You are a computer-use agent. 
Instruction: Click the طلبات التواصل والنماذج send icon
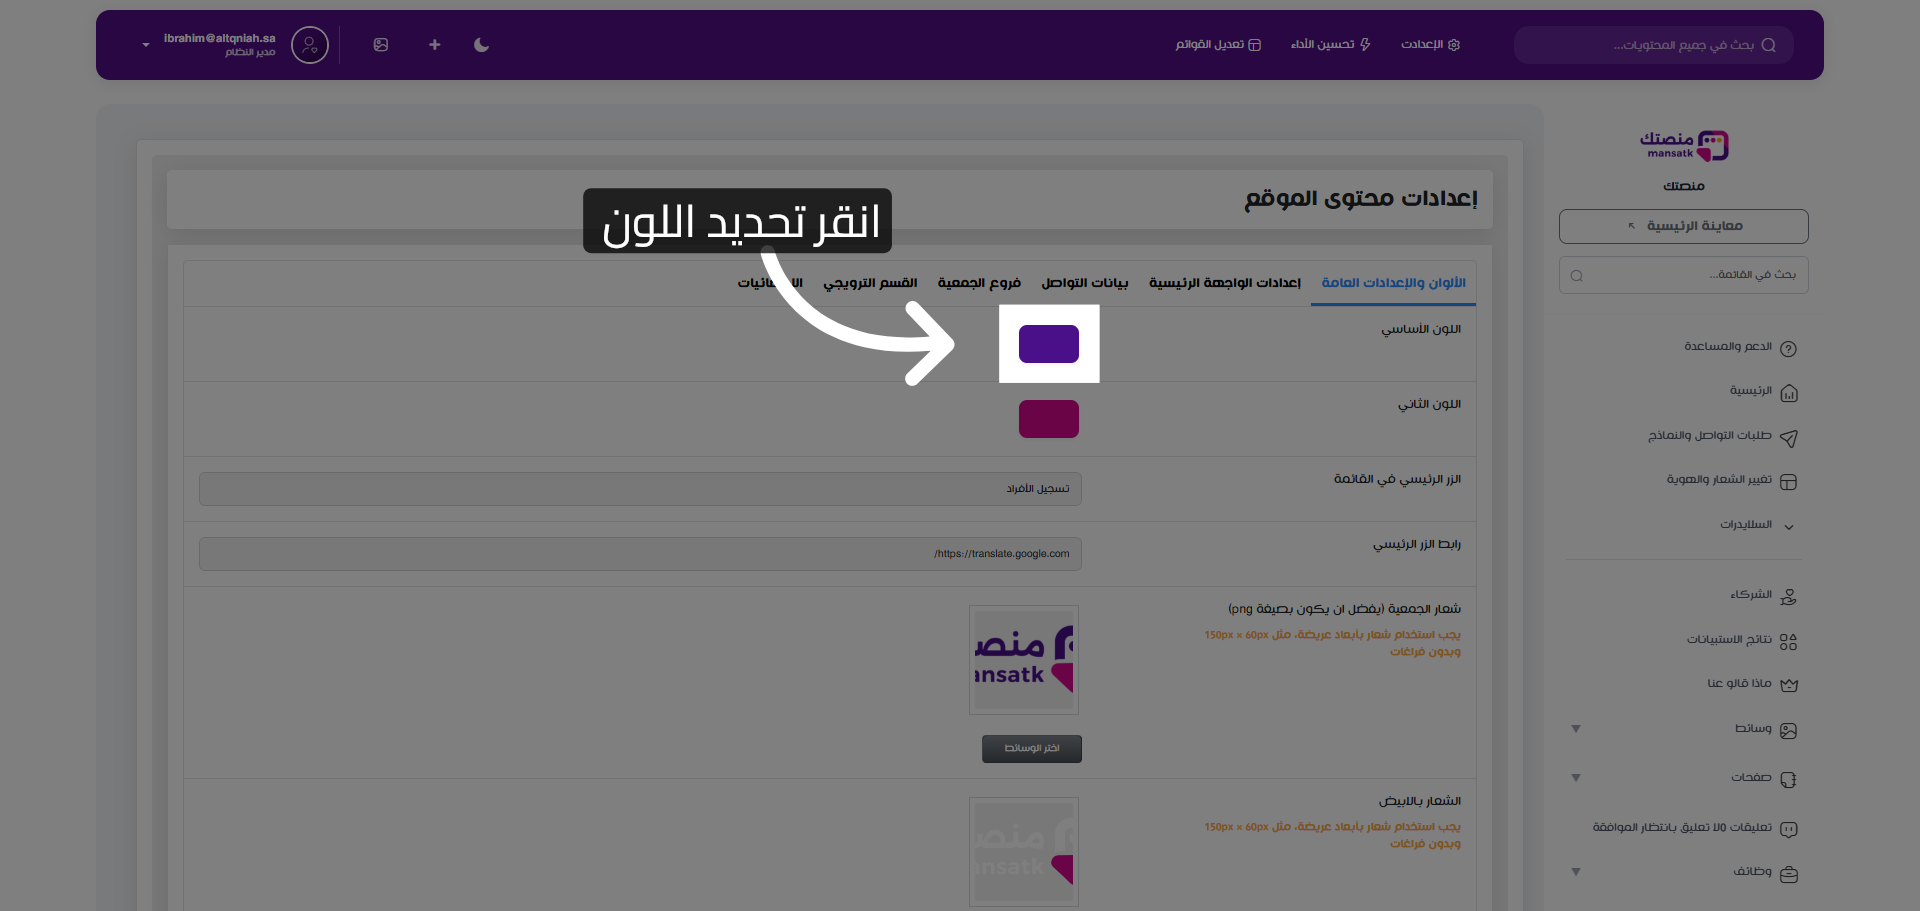(1790, 437)
